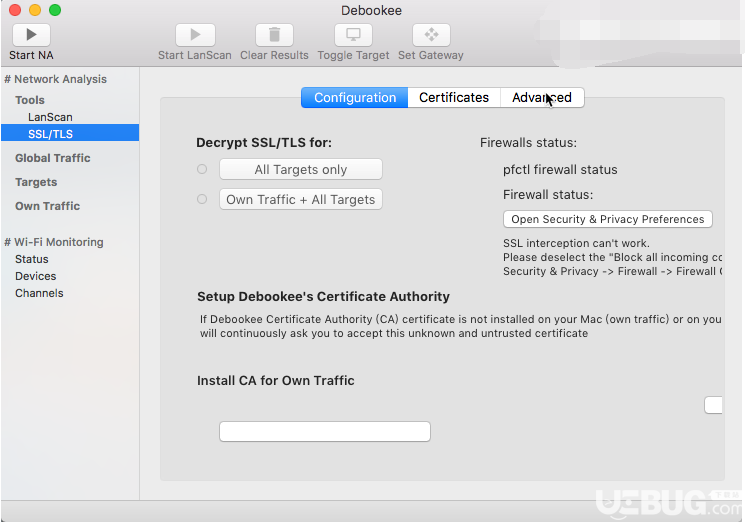745x524 pixels.
Task: Open Channels under Wi-Fi Monitoring
Action: [x=39, y=293]
